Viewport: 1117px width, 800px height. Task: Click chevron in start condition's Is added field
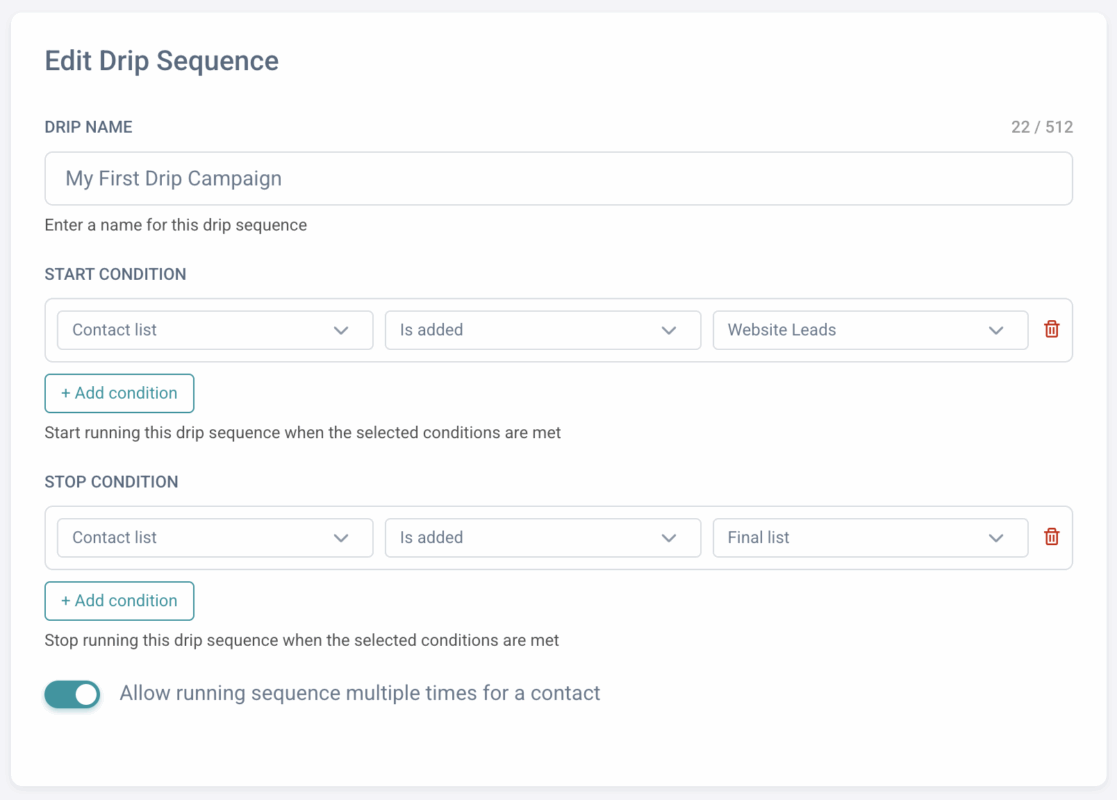pos(668,330)
